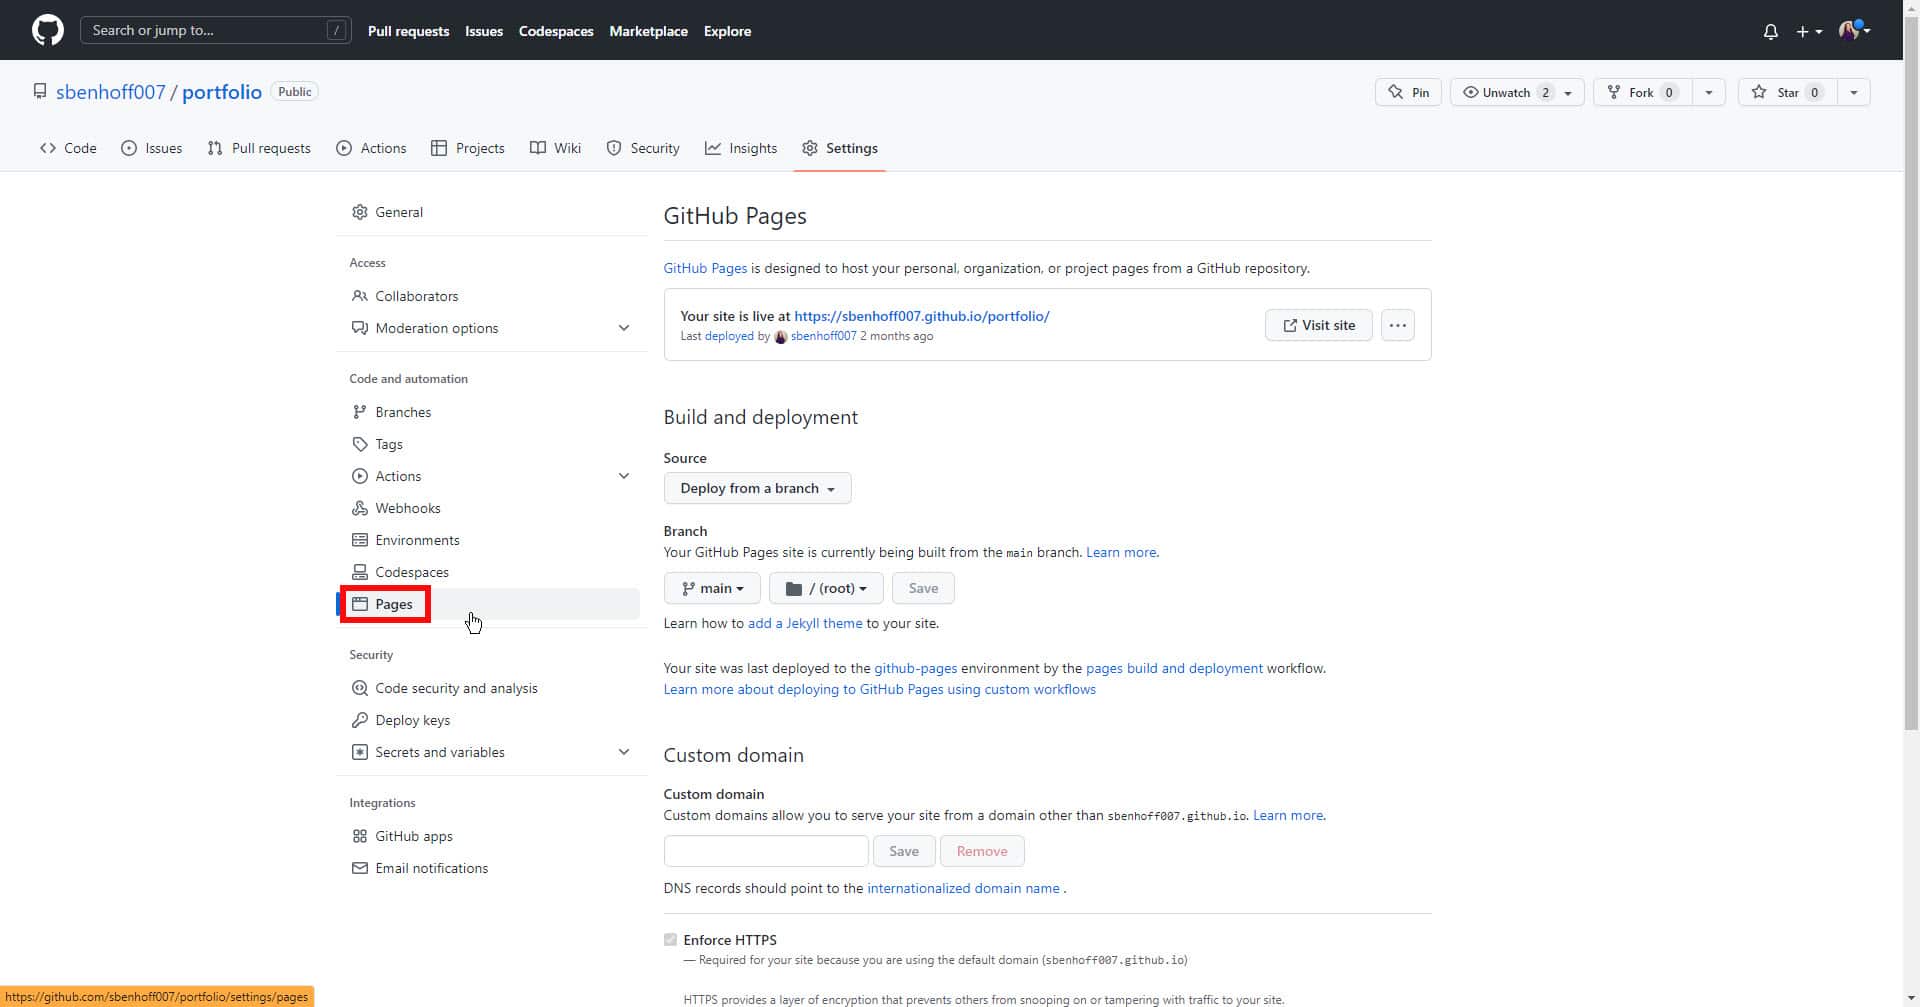This screenshot has height=1007, width=1920.
Task: Switch to the Code tab
Action: tap(68, 148)
